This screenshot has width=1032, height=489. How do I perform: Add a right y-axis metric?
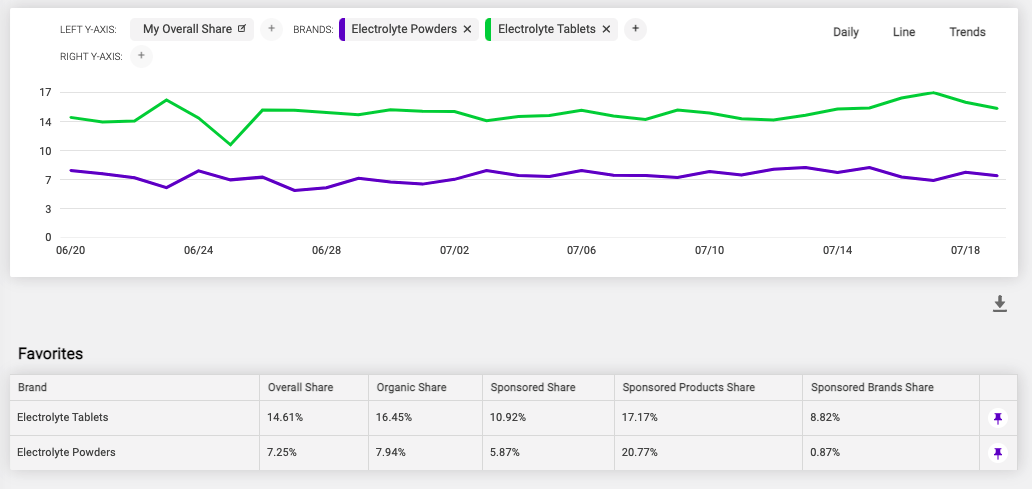coord(141,56)
